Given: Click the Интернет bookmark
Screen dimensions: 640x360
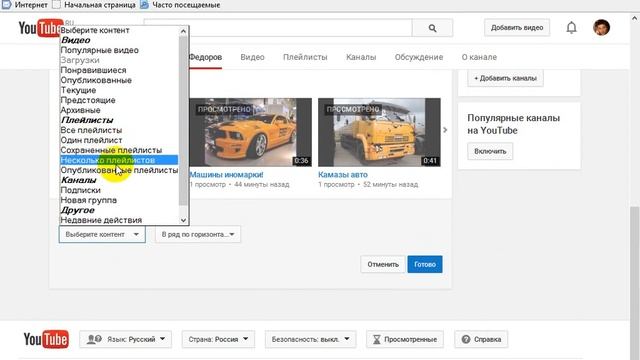Looking at the screenshot, I should (x=25, y=5).
